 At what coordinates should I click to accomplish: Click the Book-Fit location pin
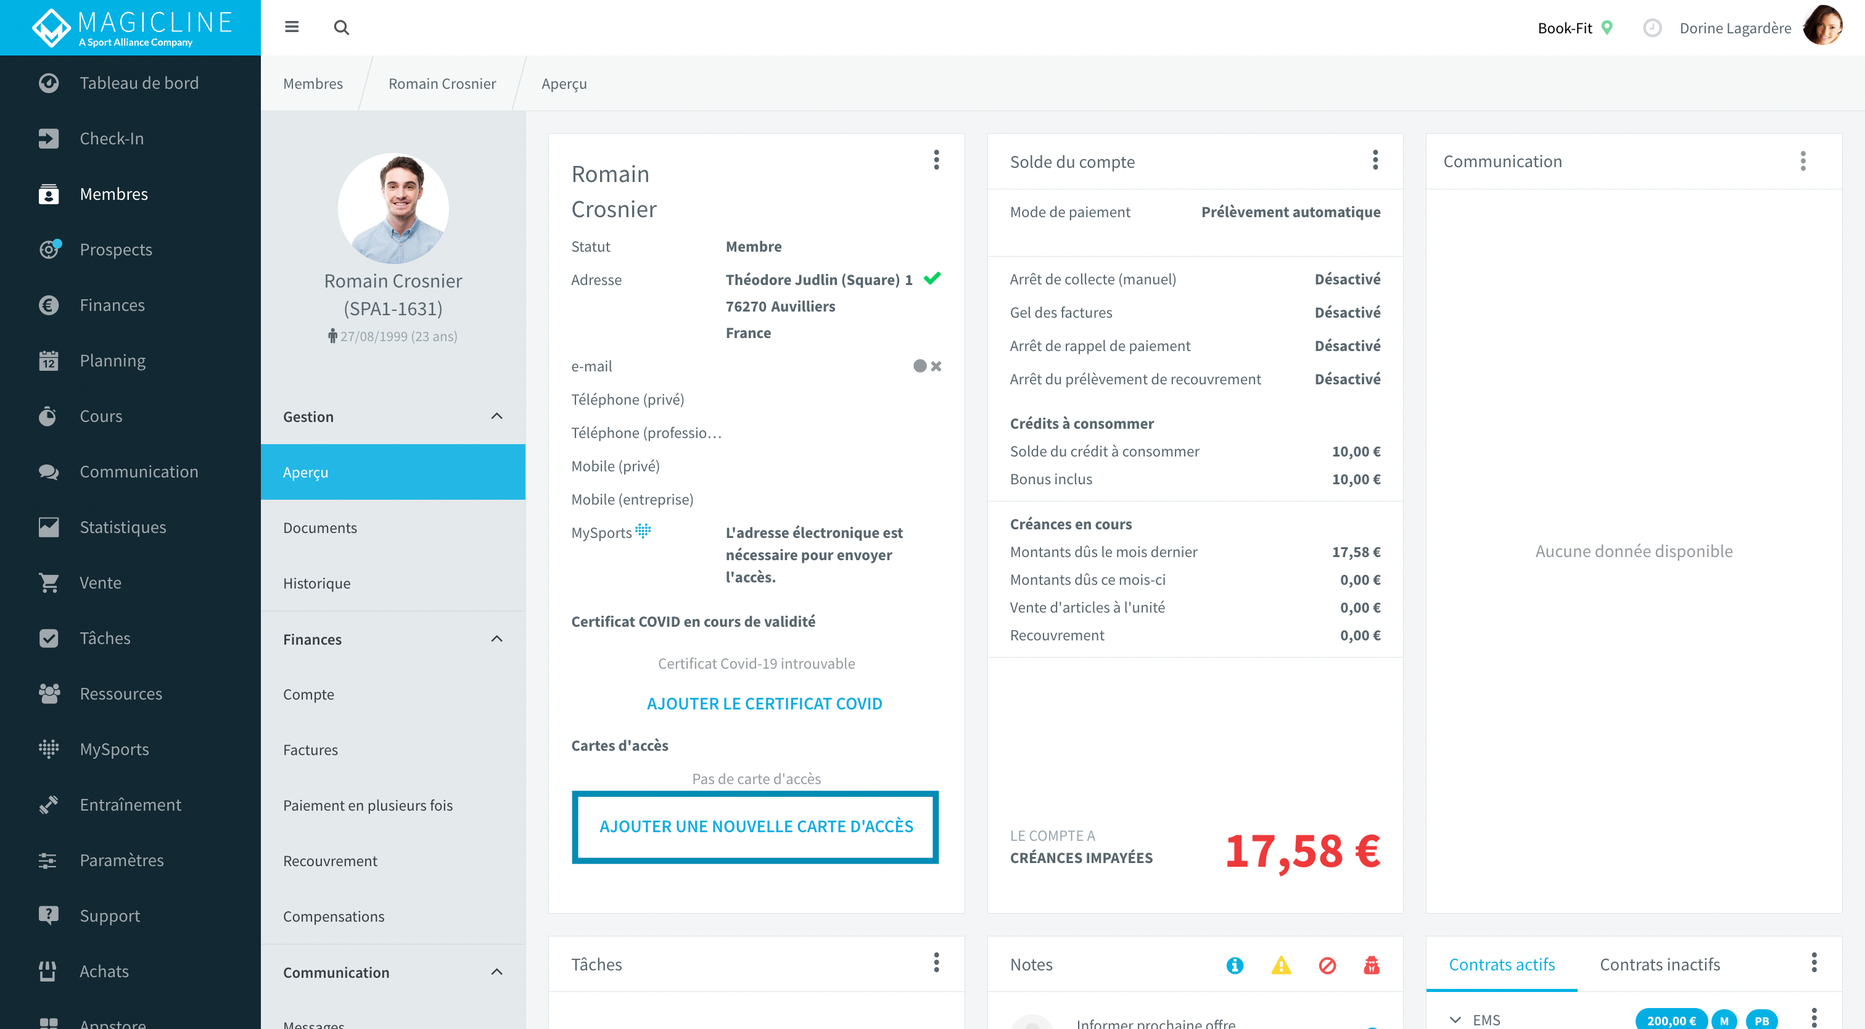(1607, 28)
